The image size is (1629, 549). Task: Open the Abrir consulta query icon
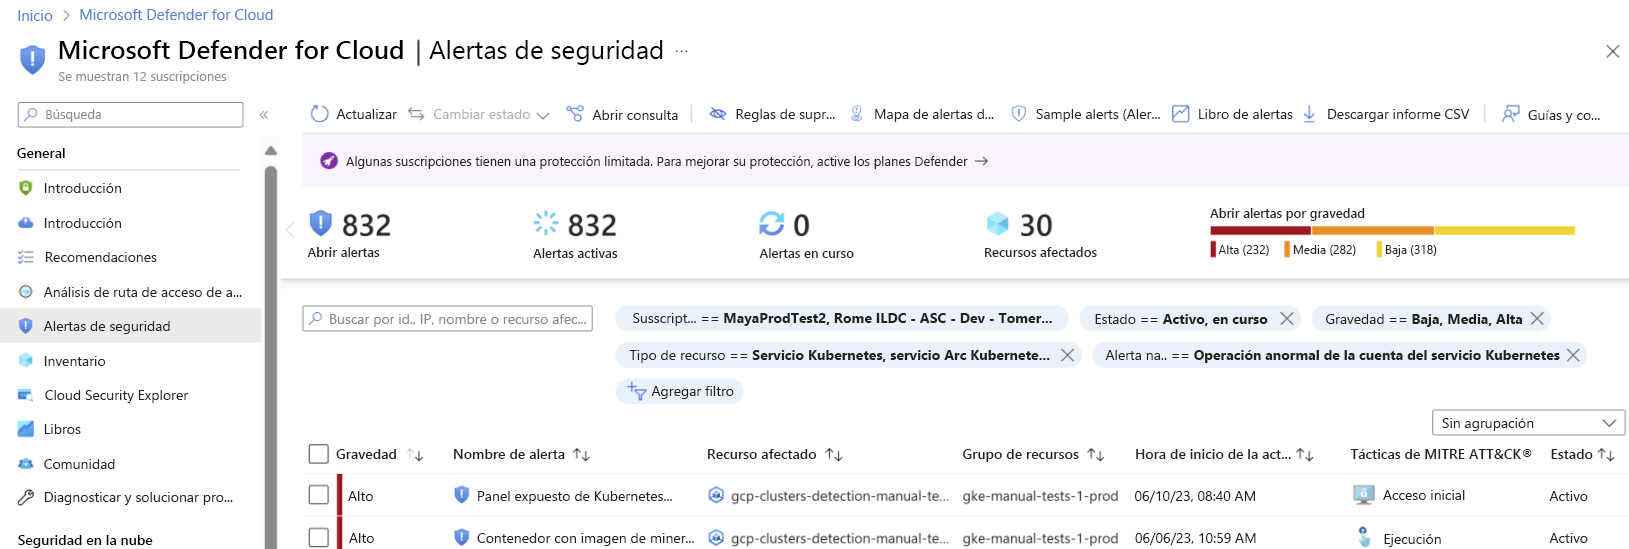[x=575, y=114]
